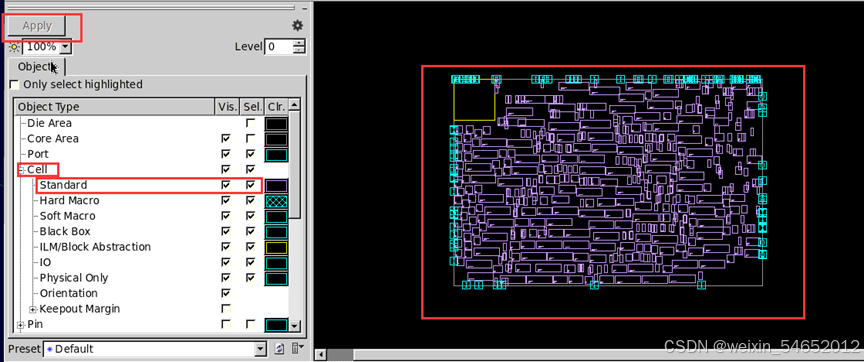Click layout view's horizontal scroll-left arrow
Screen dimensions: 864x362
coord(320,354)
